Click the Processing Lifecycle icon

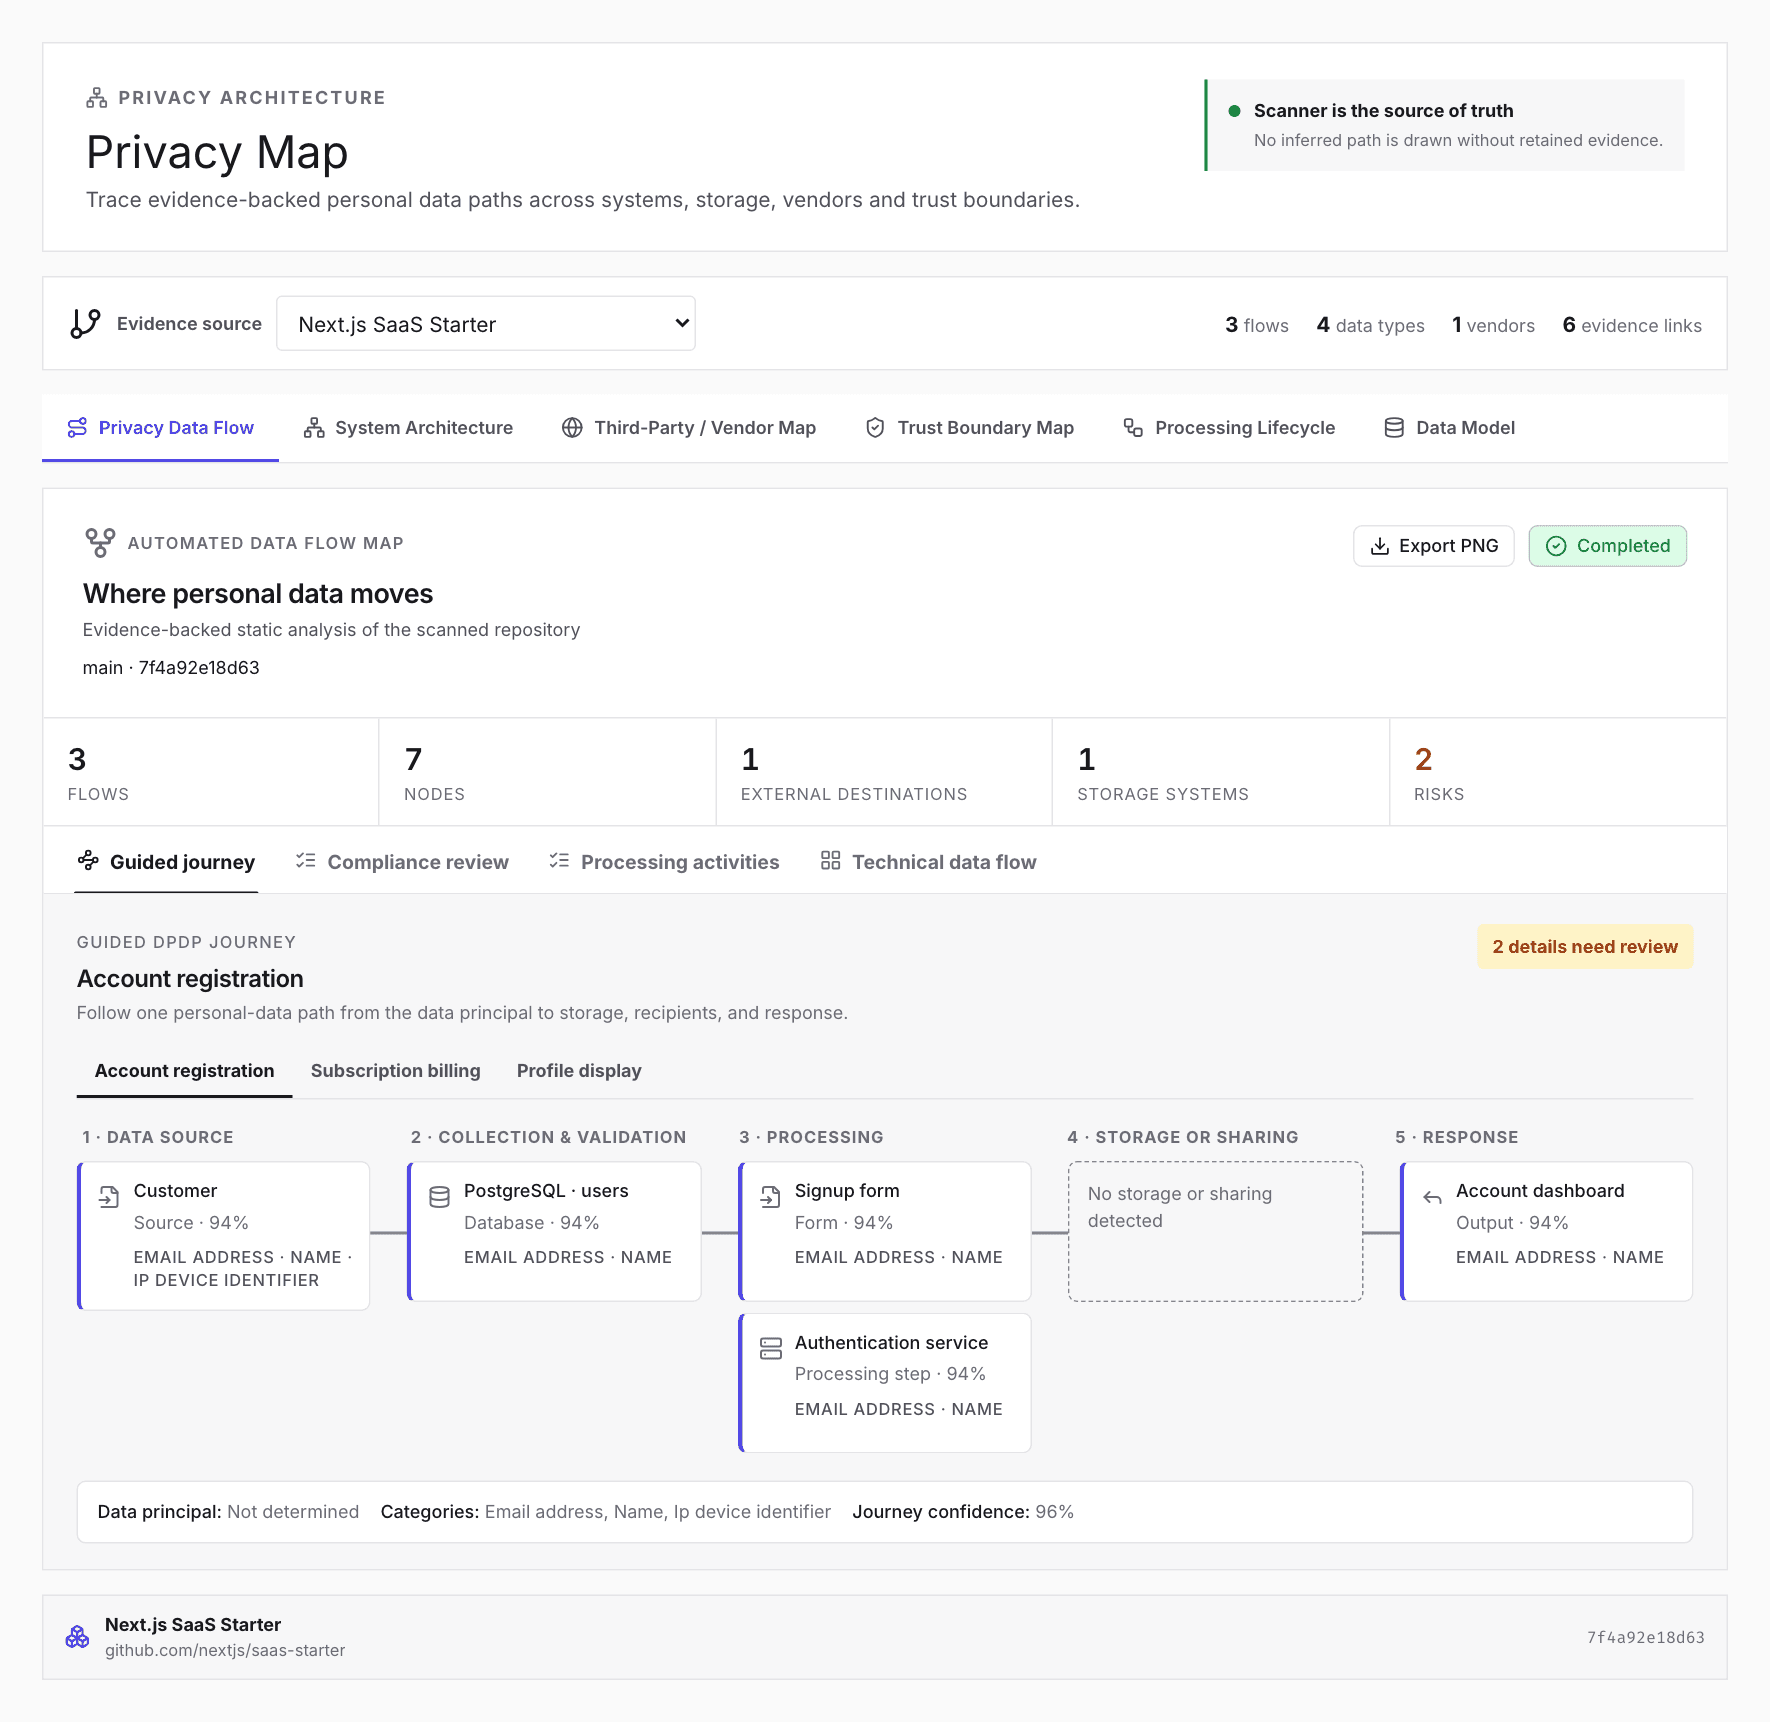click(1133, 428)
